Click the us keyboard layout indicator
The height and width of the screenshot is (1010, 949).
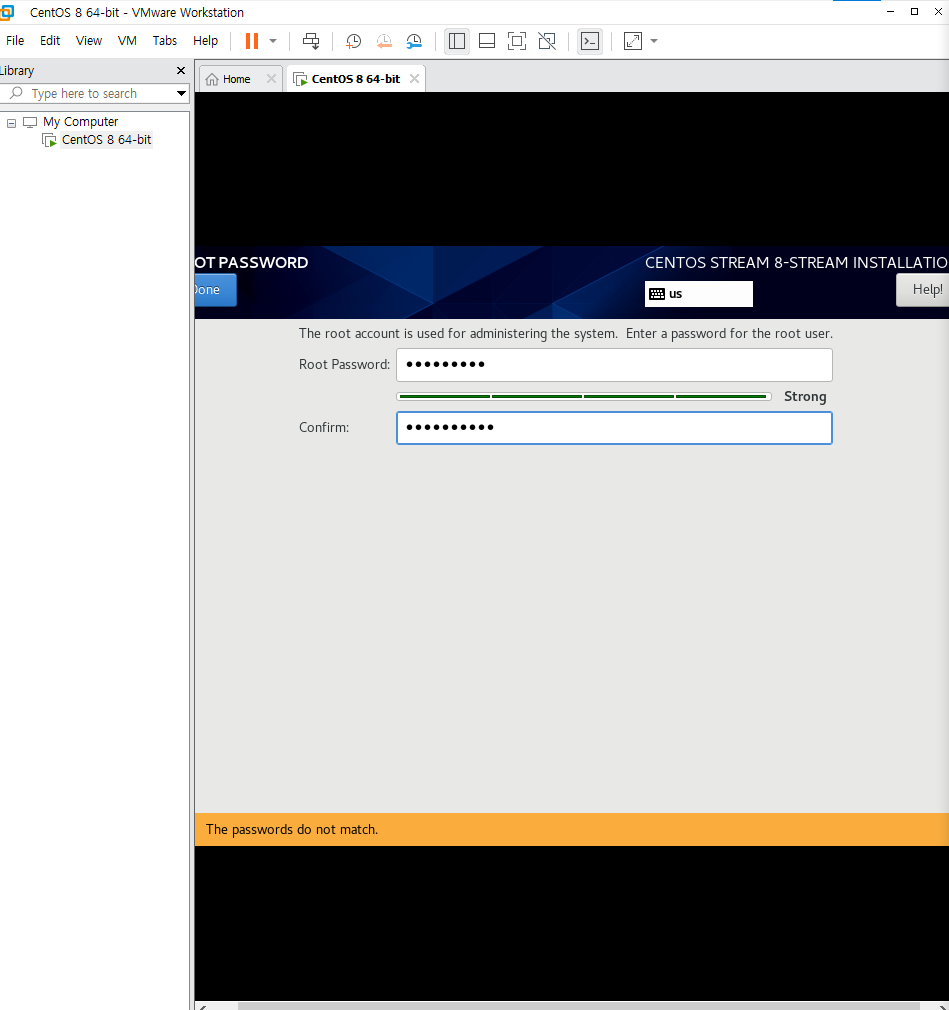click(x=698, y=294)
